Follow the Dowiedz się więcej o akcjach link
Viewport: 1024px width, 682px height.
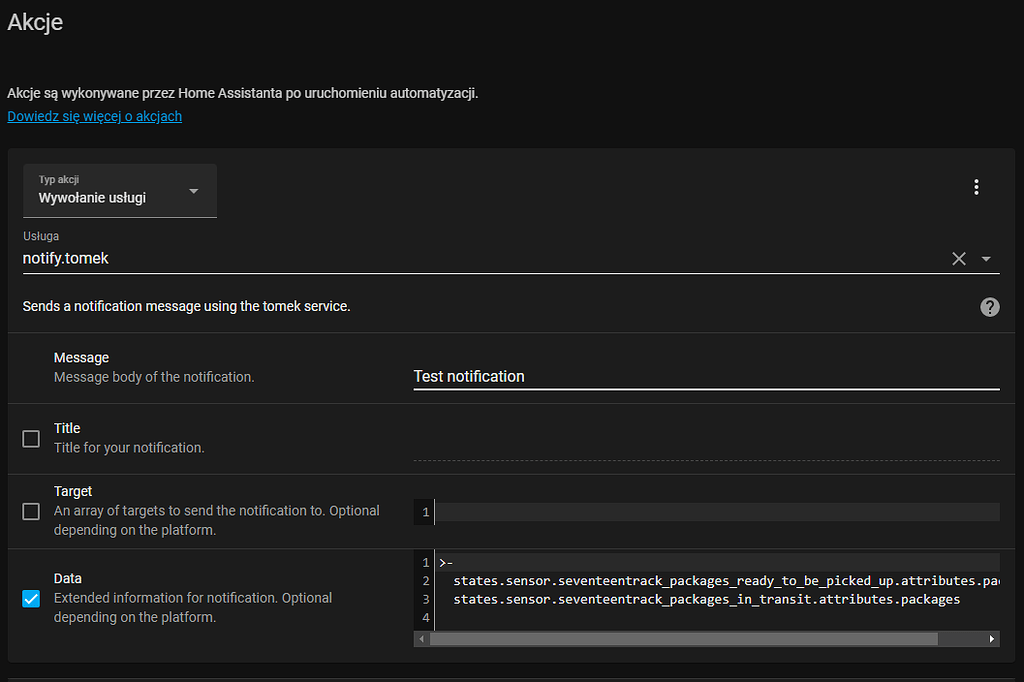[x=95, y=116]
